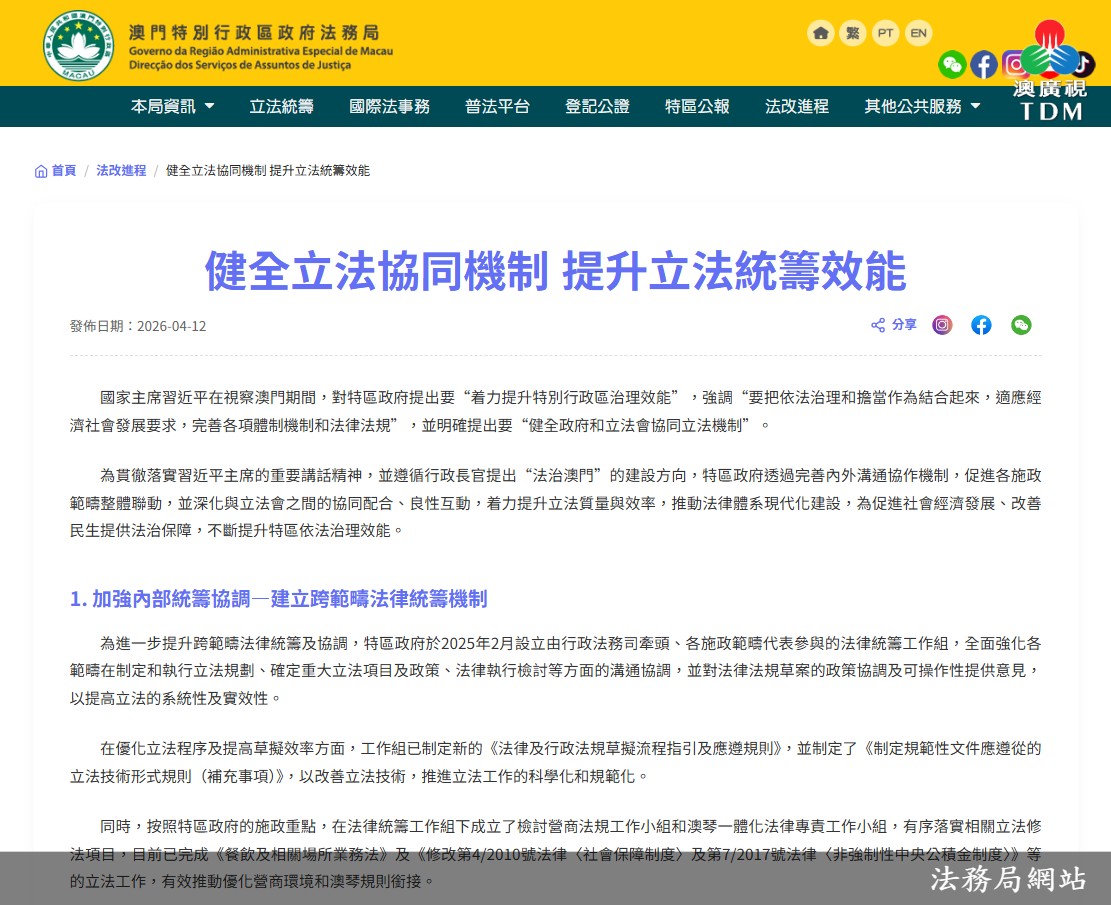Open the WeChat icon in the top banner
This screenshot has height=905, width=1111.
(953, 65)
